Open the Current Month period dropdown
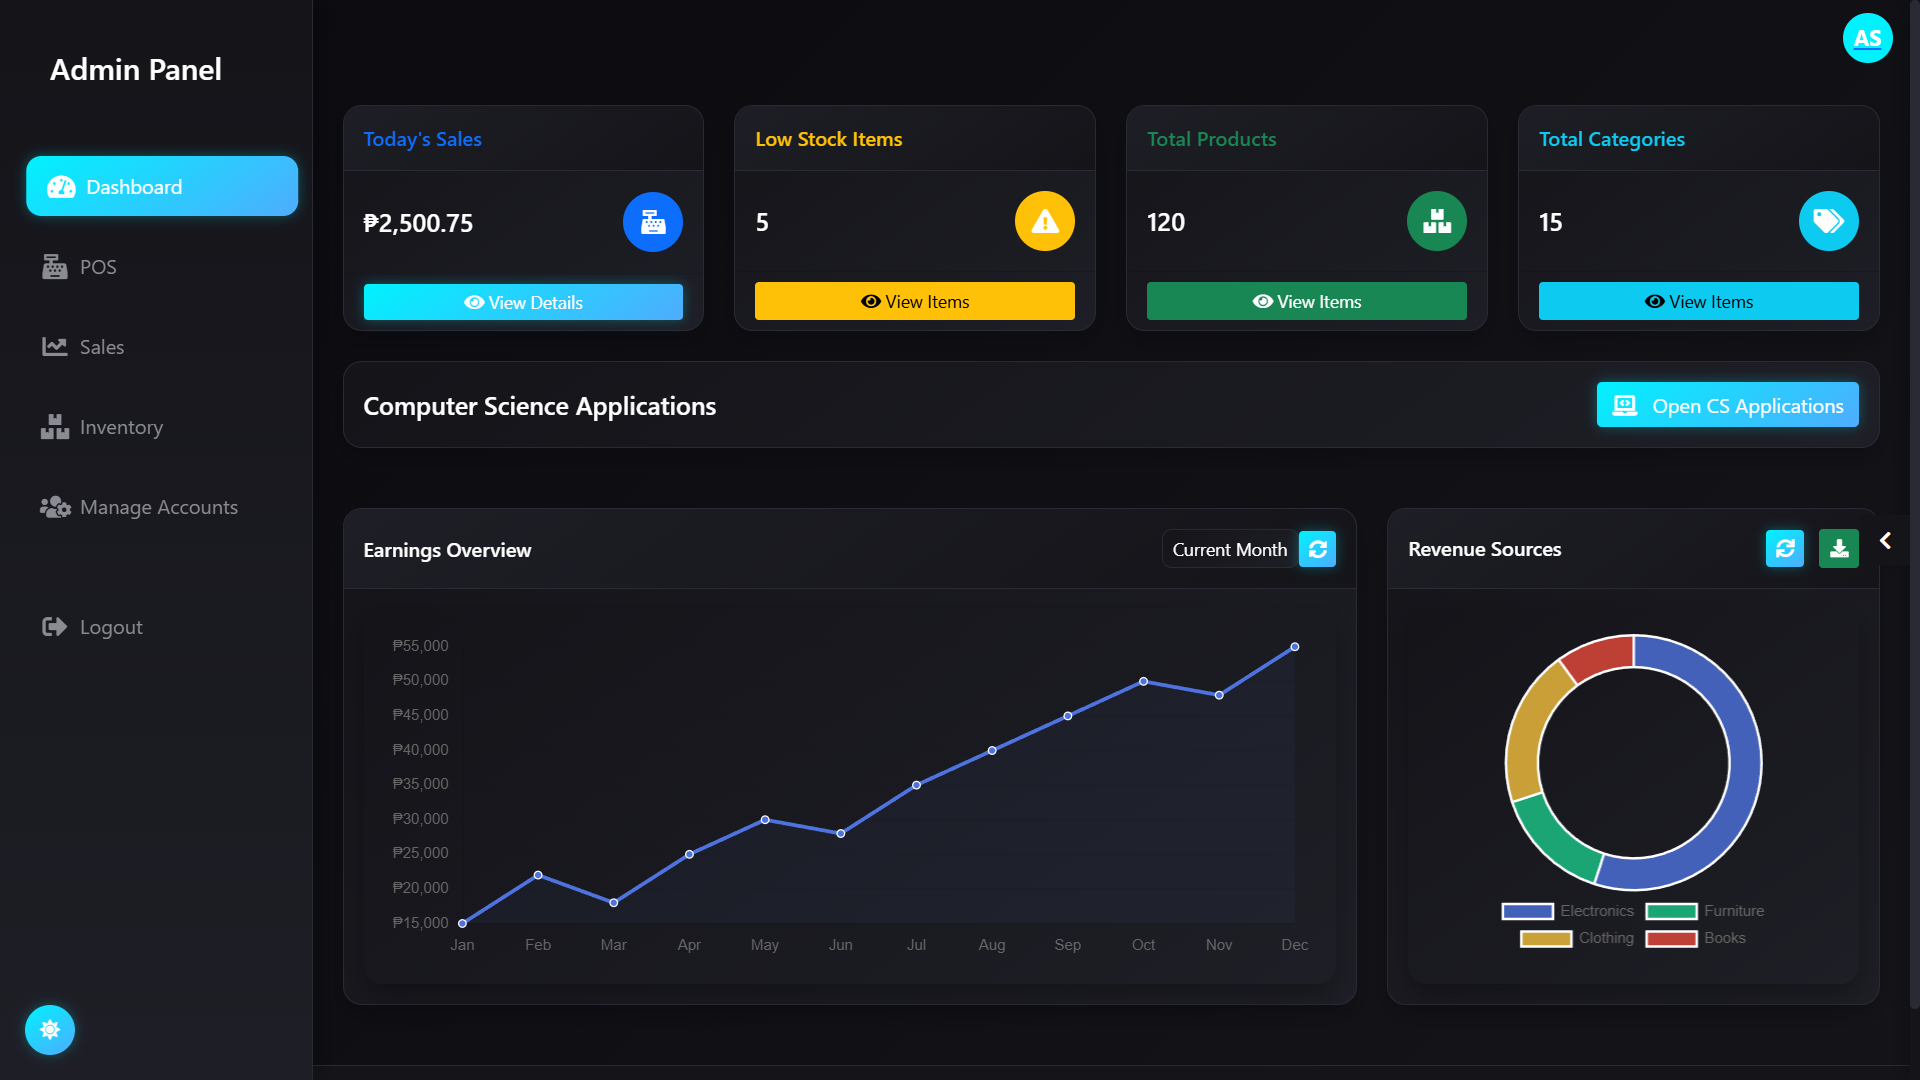1920x1080 pixels. click(x=1229, y=549)
